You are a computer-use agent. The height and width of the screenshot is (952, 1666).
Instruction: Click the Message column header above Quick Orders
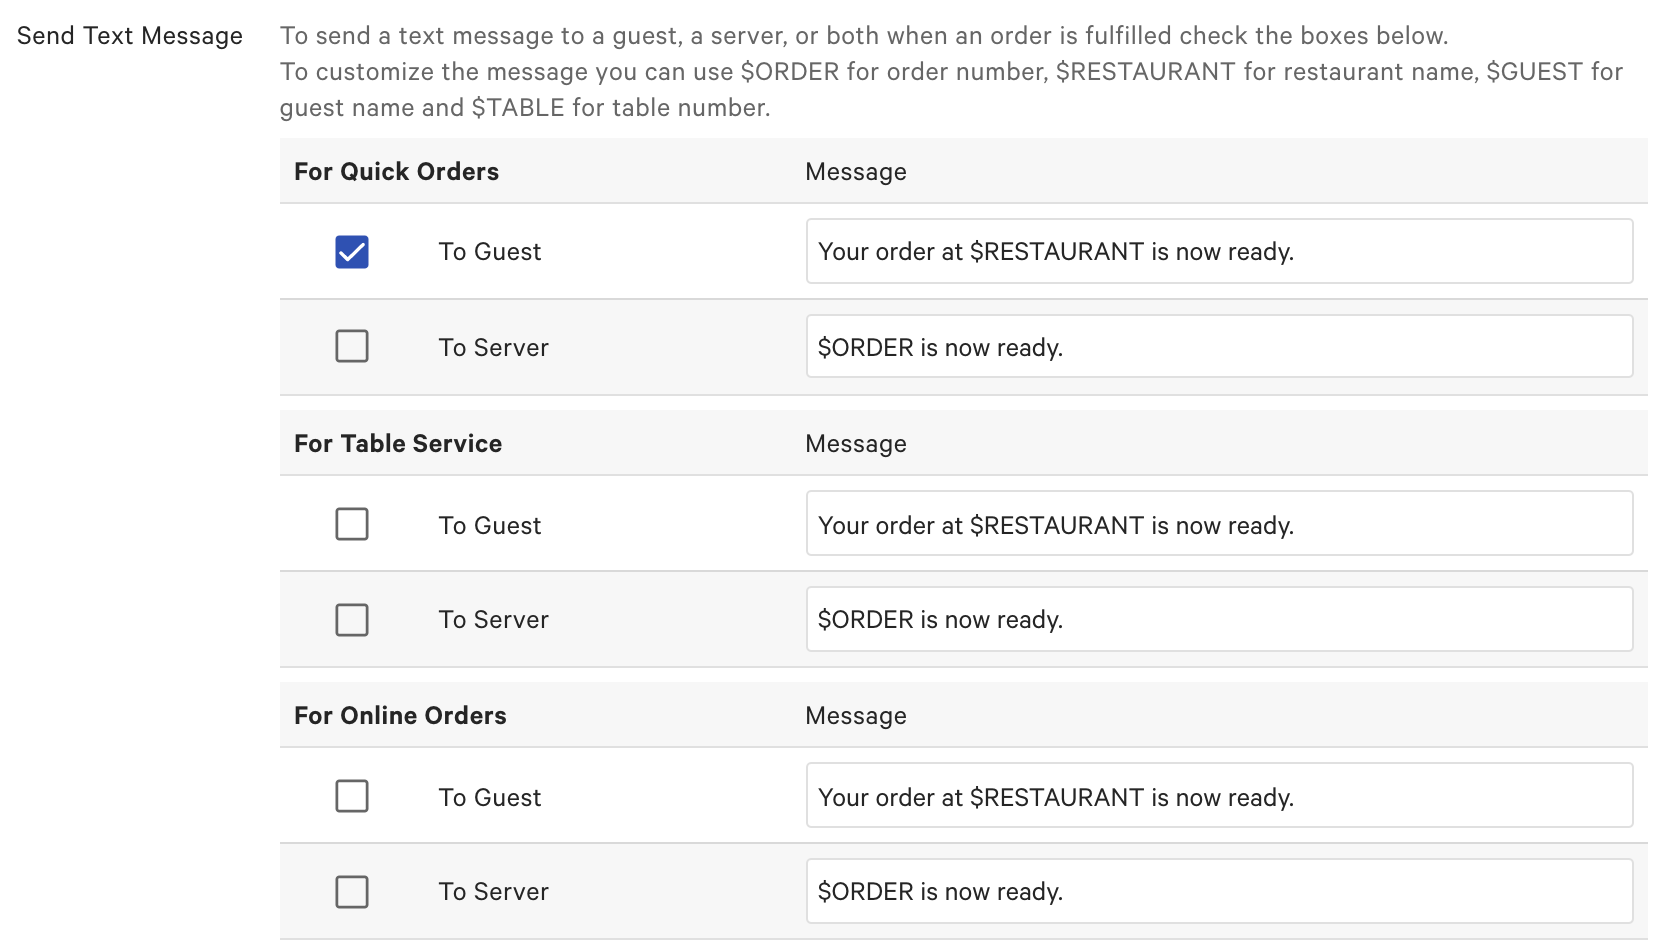point(855,171)
